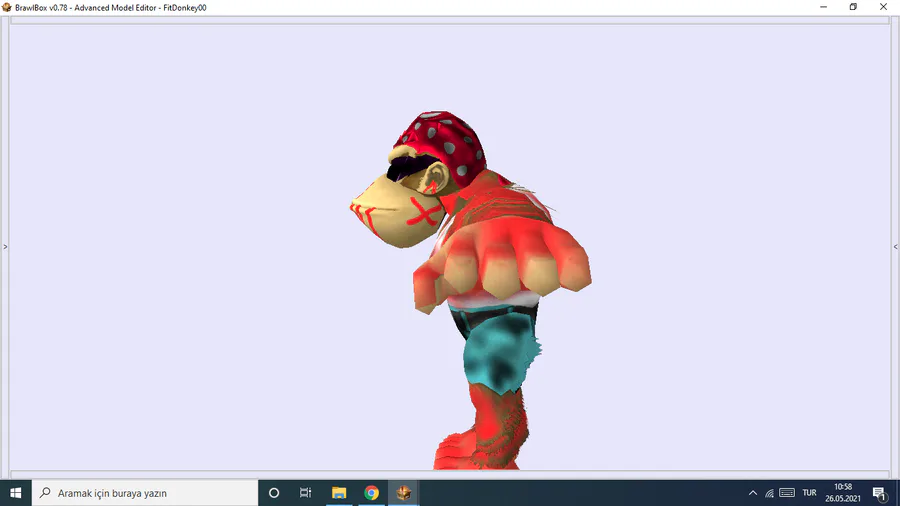Screen dimensions: 900x506
Task: Expand the right panel arrow in BrawlBox
Action: [x=895, y=247]
